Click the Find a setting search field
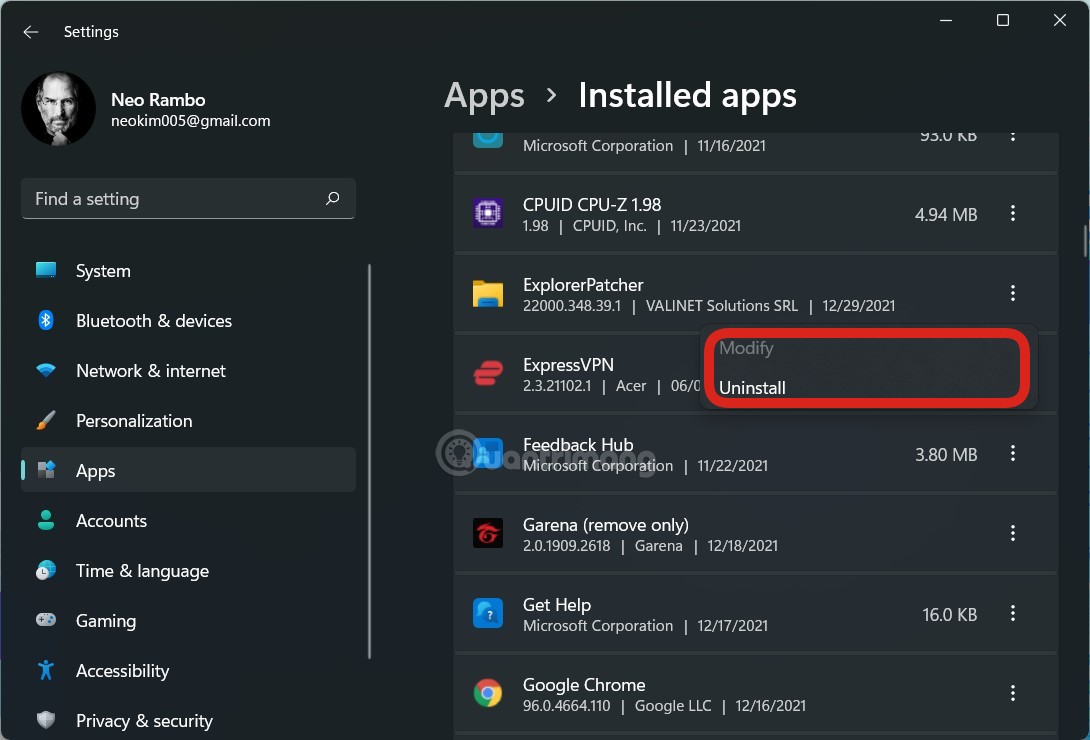The image size is (1090, 740). tap(187, 198)
